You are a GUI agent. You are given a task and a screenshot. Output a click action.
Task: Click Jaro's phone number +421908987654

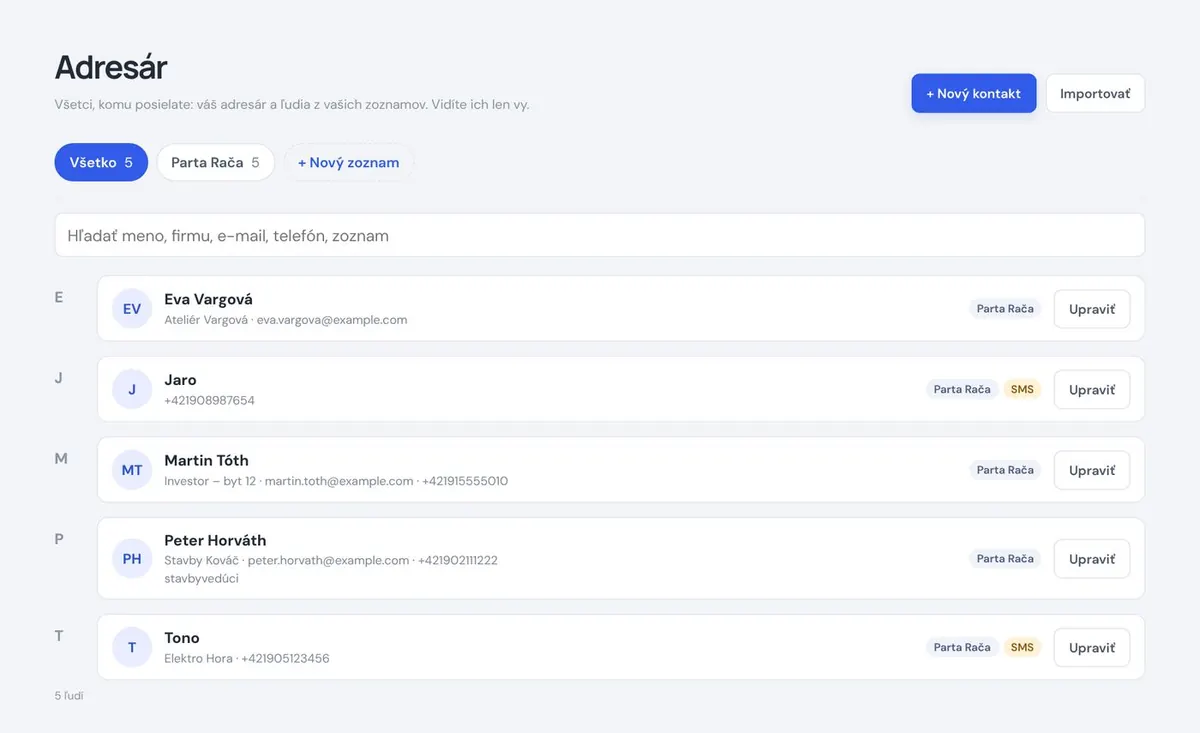click(x=209, y=401)
